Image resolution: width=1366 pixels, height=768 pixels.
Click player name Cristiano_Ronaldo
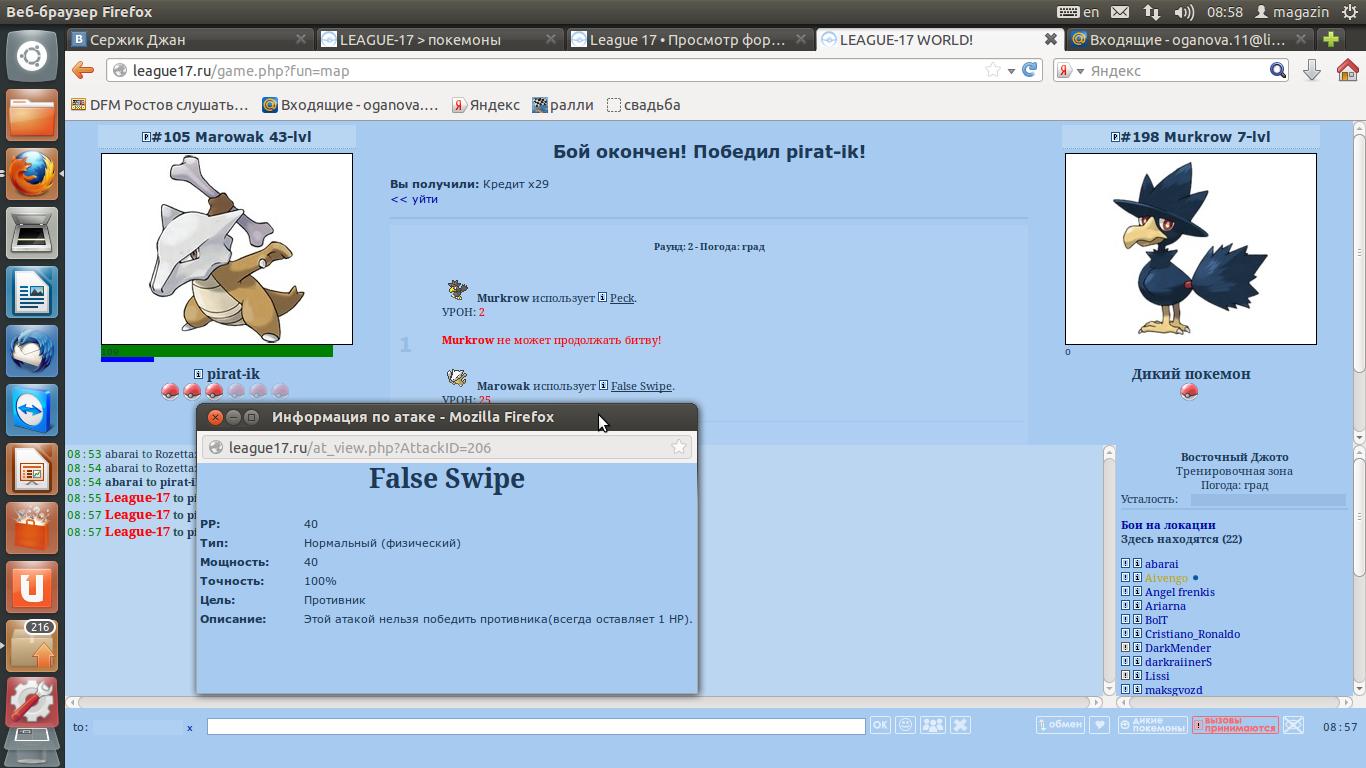1192,634
